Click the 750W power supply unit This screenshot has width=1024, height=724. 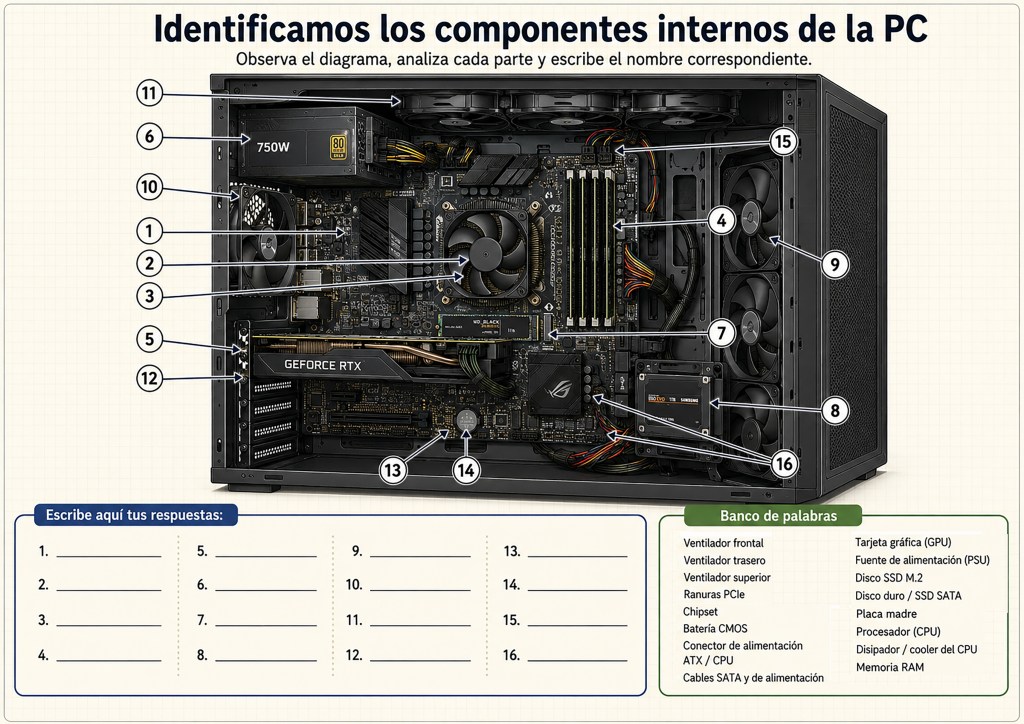point(307,145)
